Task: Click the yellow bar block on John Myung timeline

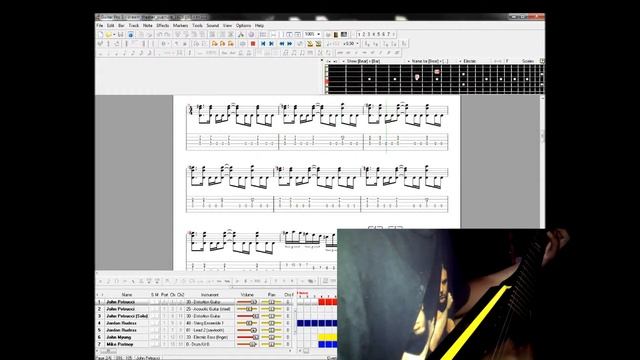Action: point(328,337)
